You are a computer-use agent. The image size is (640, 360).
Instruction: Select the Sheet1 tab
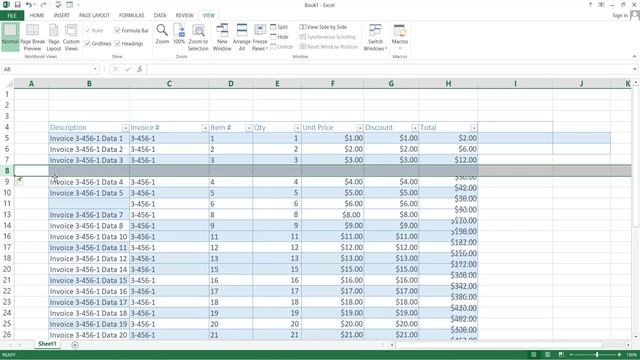47,344
